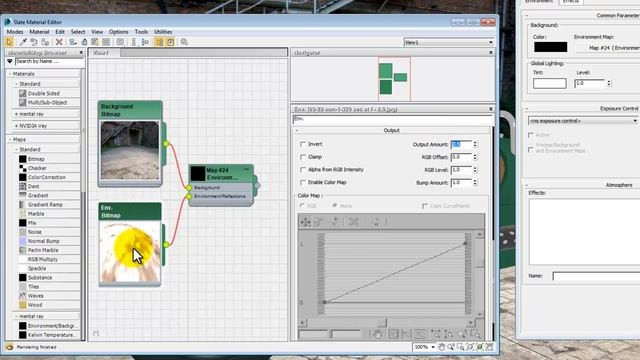Image resolution: width=640 pixels, height=360 pixels.
Task: Select the Bitmap map in browser
Action: pyautogui.click(x=36, y=159)
